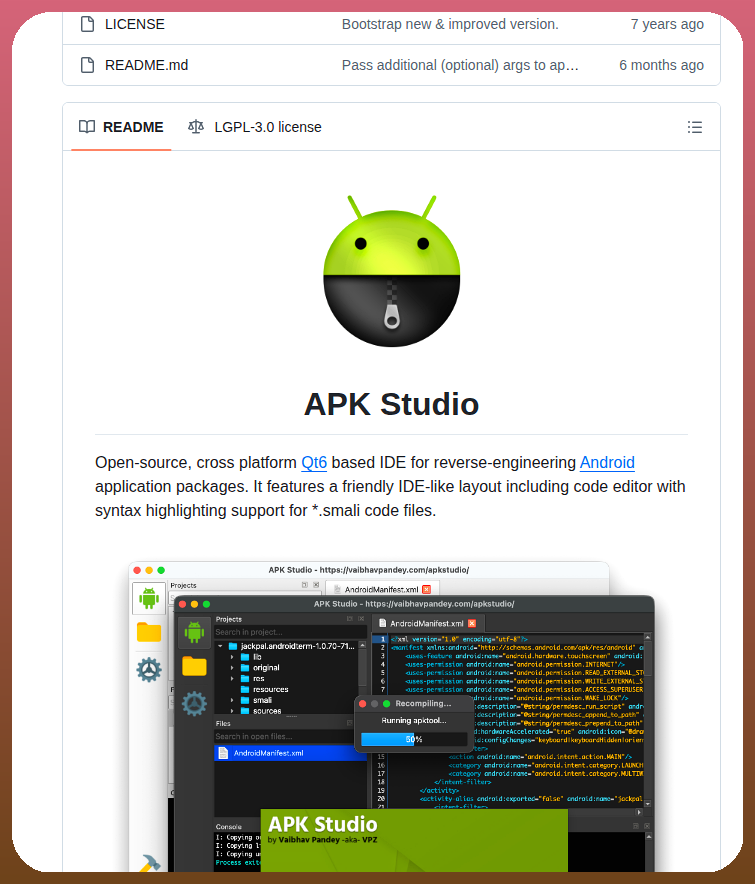
Task: Follow the Android link
Action: (607, 463)
